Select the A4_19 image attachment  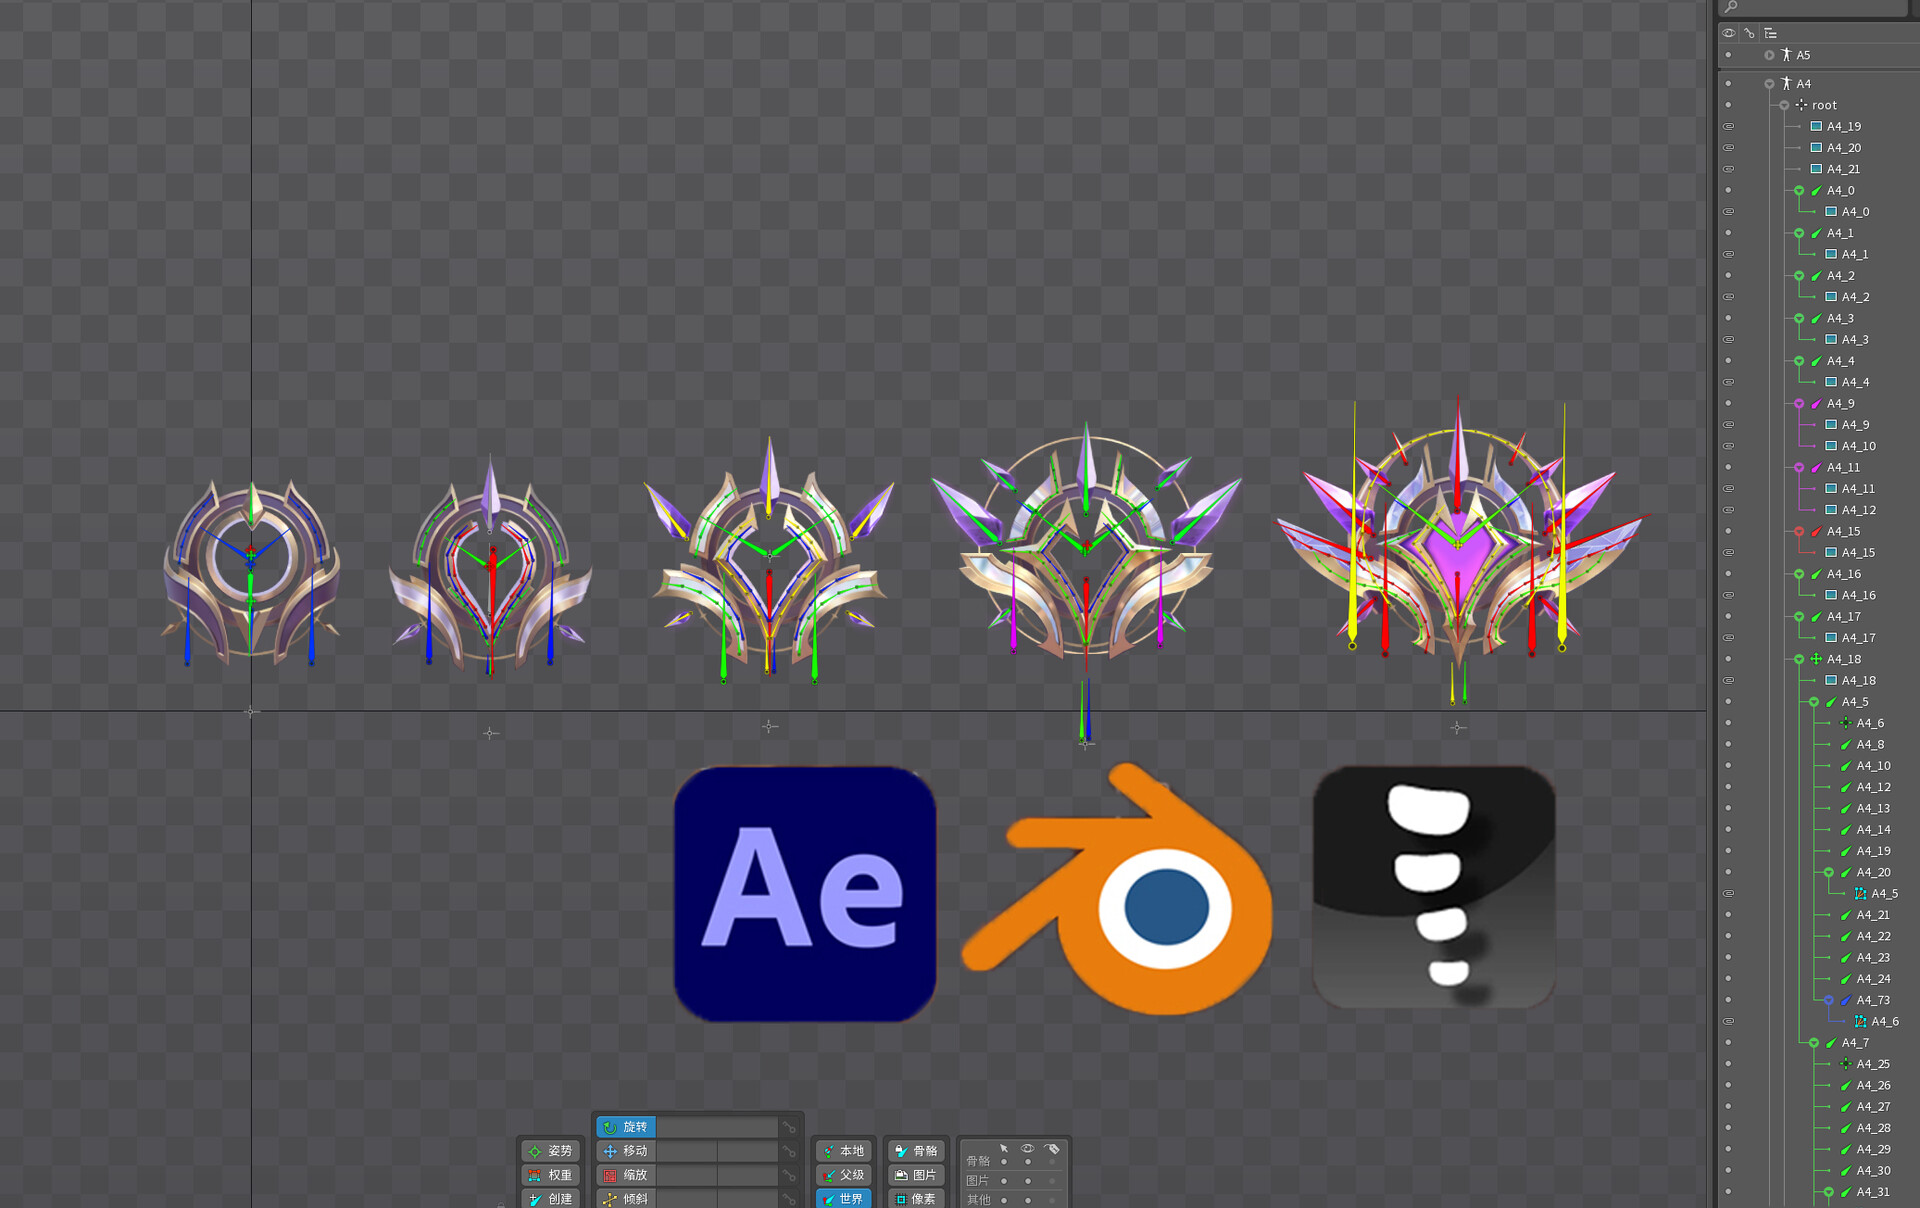click(x=1846, y=126)
